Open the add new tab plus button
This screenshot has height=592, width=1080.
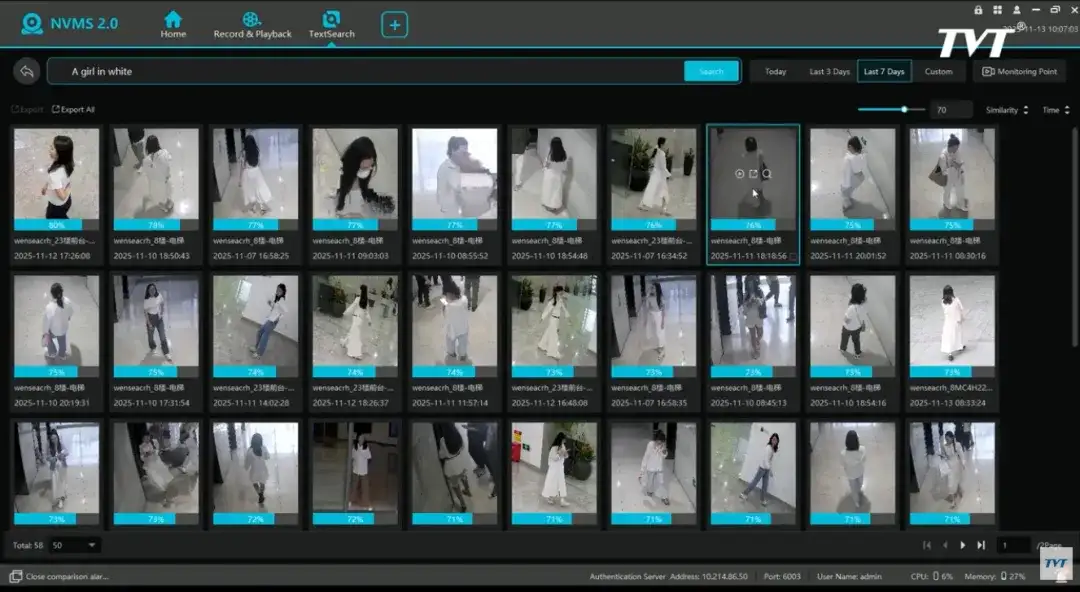394,25
